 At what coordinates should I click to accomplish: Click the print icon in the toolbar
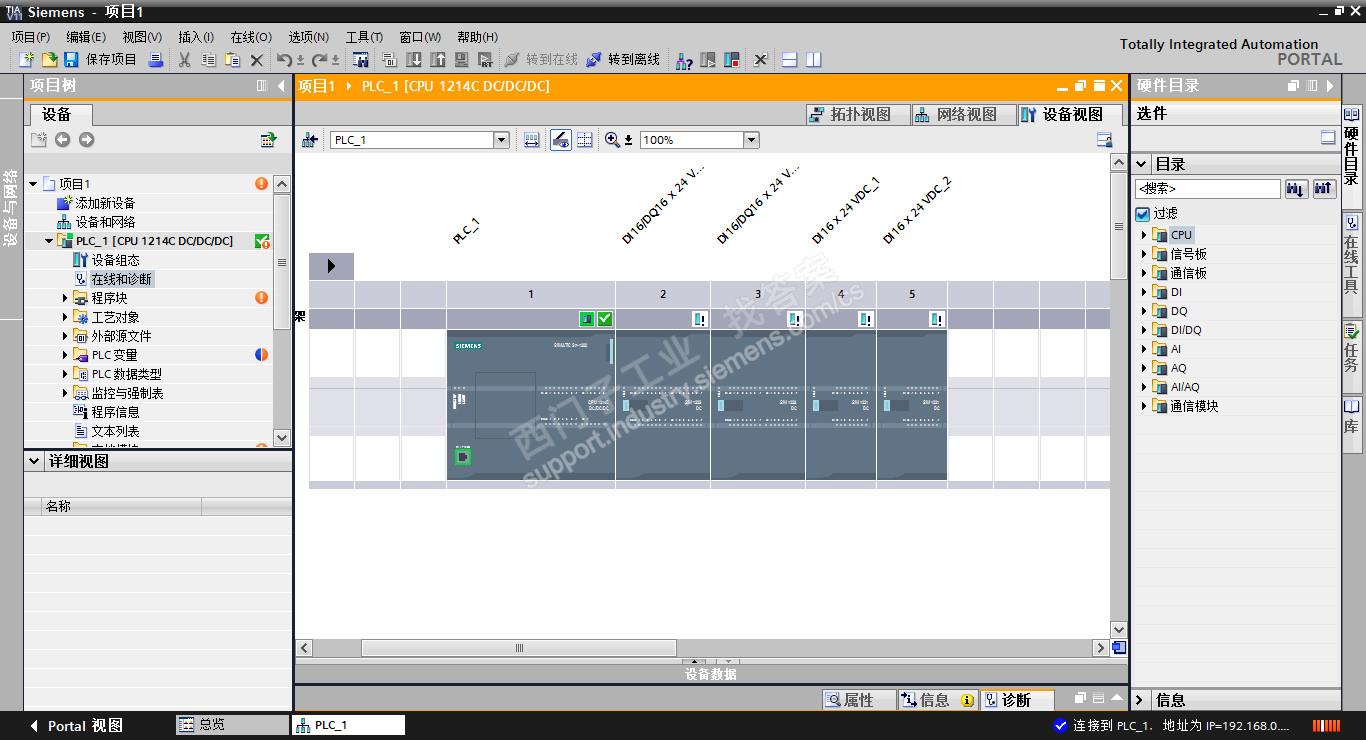156,60
